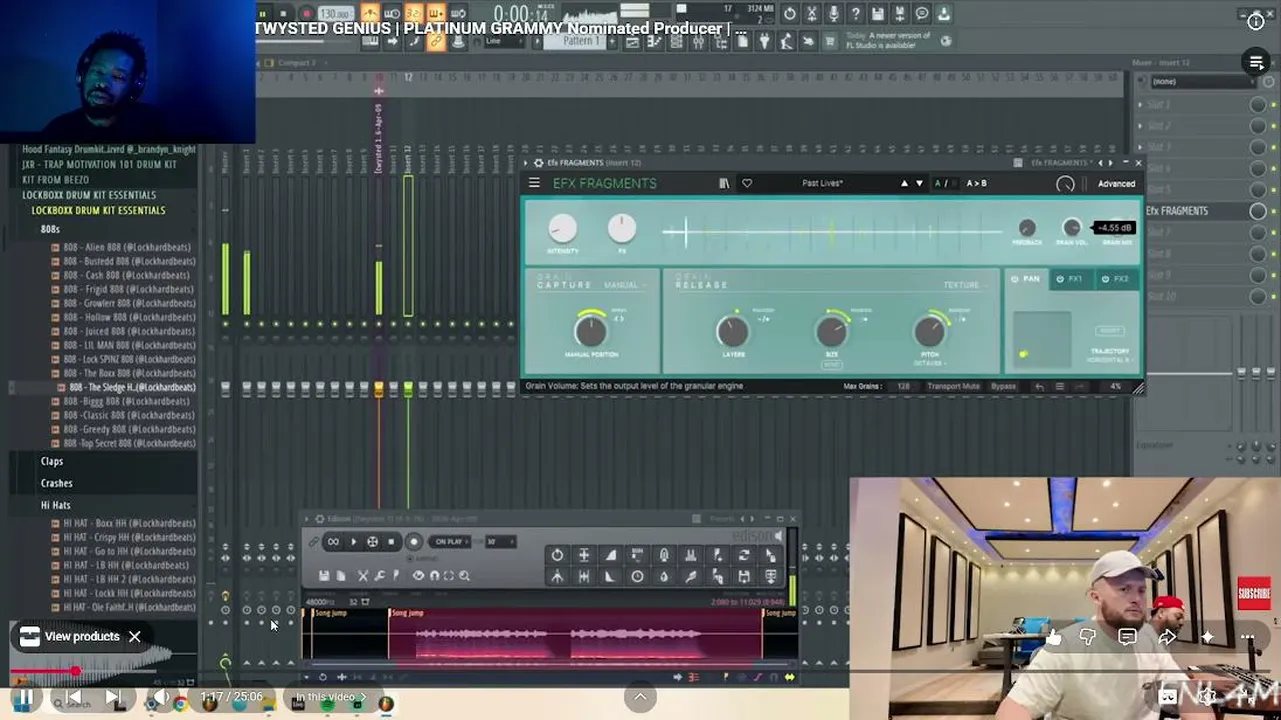Open Edison ON PLAY record mode dropdown

click(x=450, y=542)
